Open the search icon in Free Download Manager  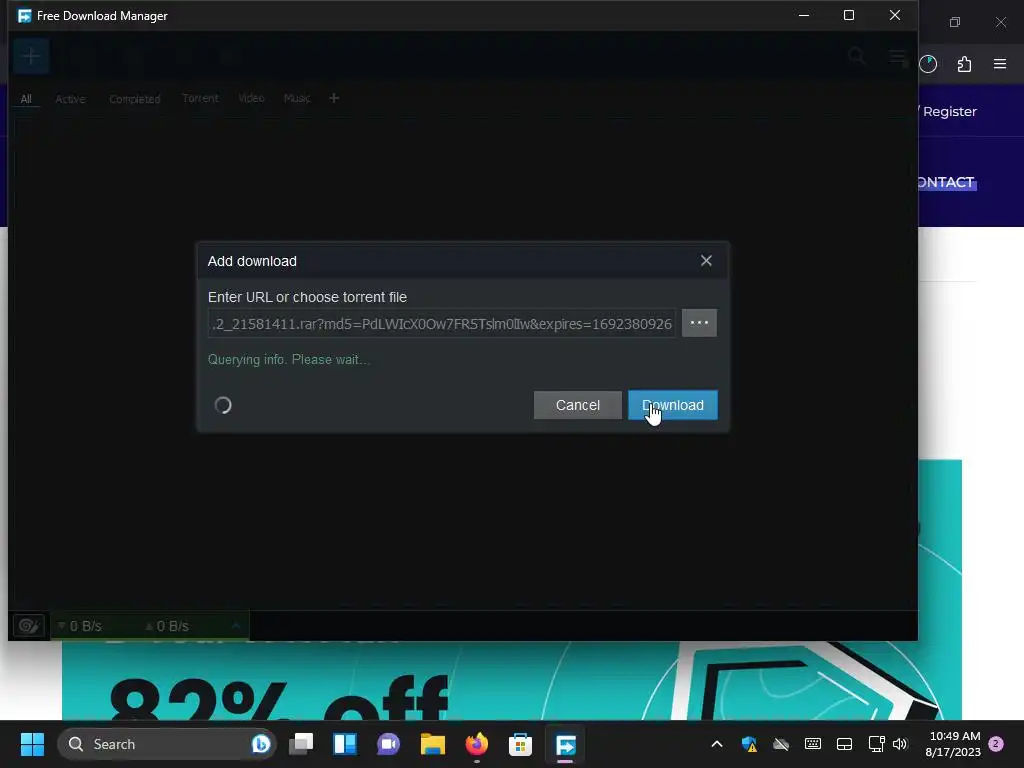click(x=856, y=56)
